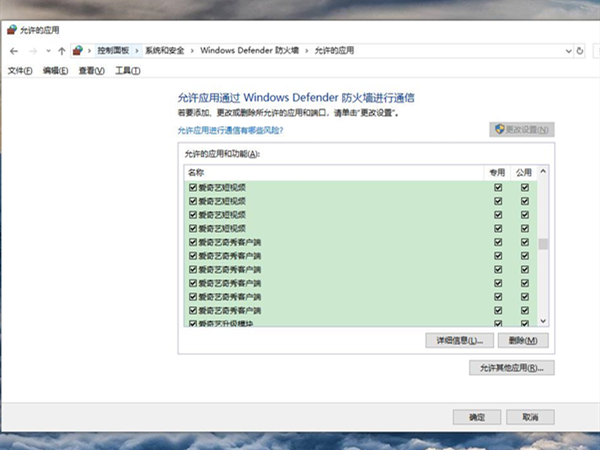Expand the recent locations chevron beside Forward

[x=47, y=50]
